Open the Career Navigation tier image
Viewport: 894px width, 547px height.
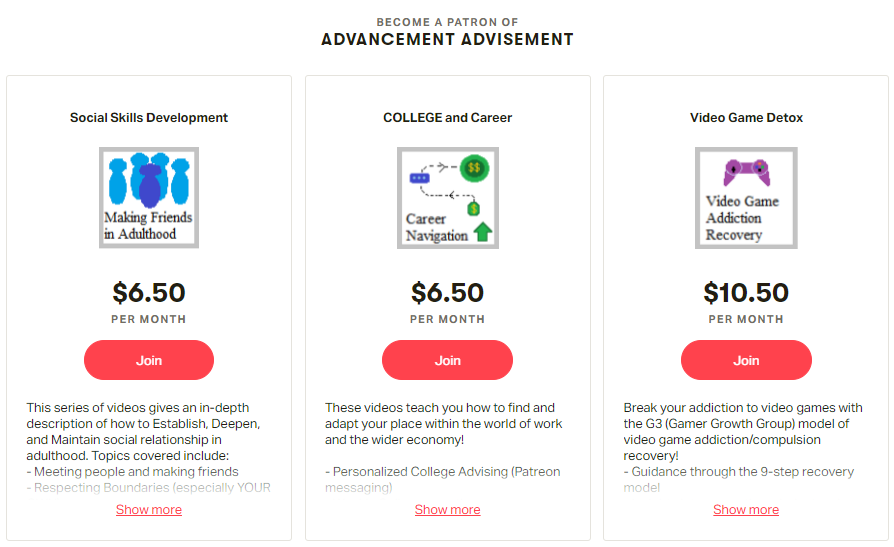448,197
